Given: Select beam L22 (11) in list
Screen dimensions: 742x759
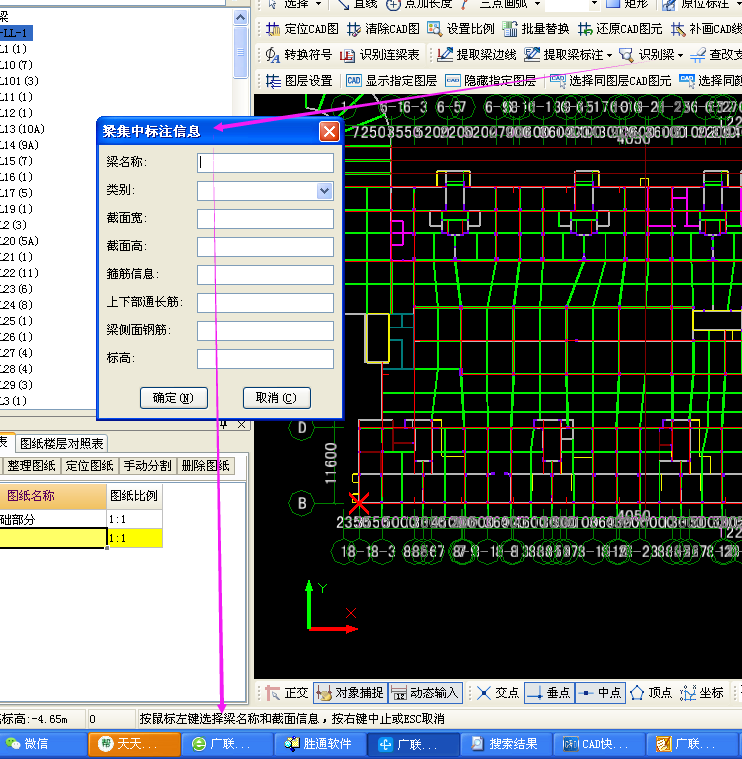Looking at the screenshot, I should click(x=19, y=273).
